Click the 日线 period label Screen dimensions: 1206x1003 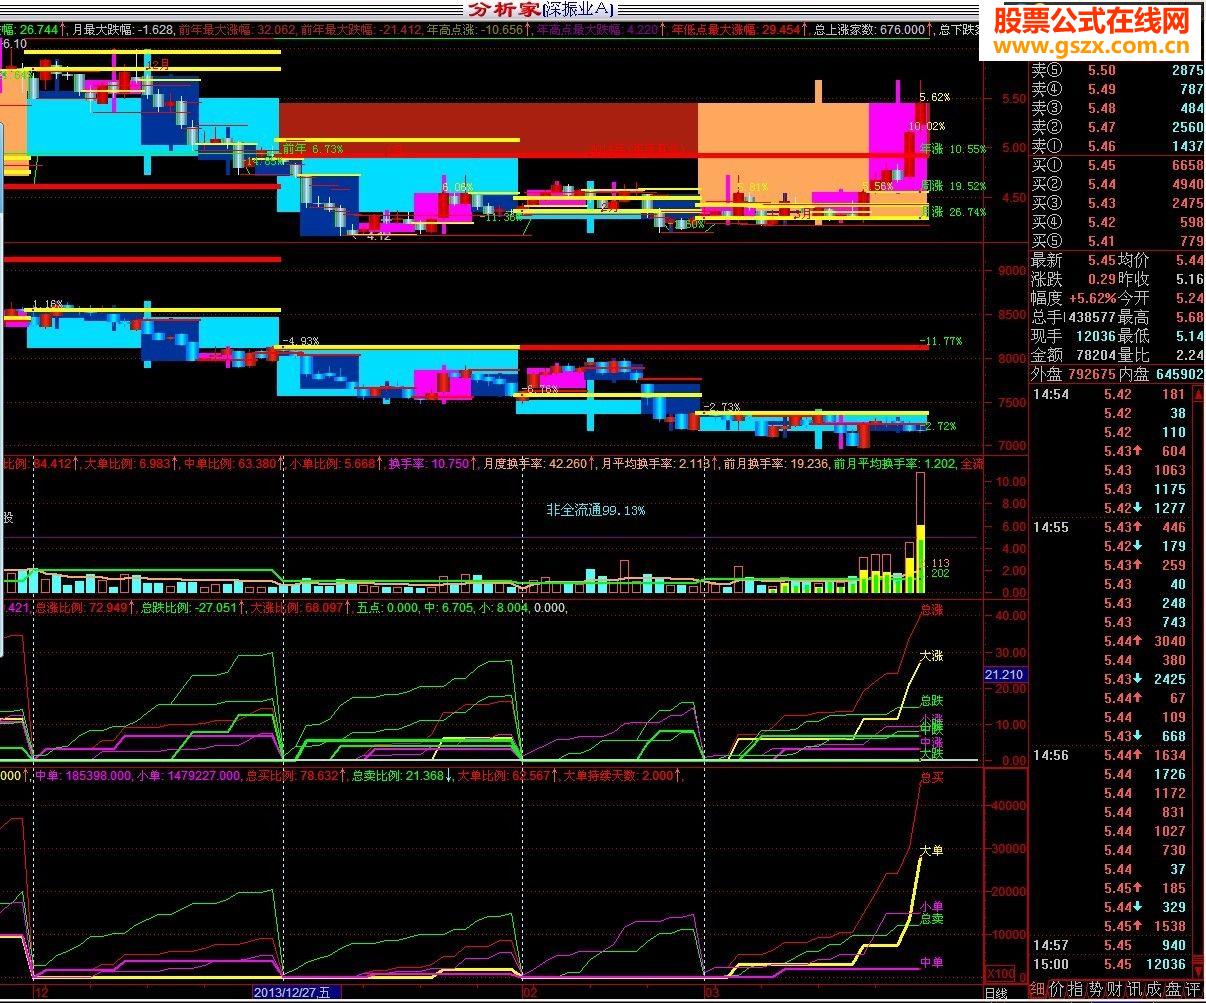(996, 993)
